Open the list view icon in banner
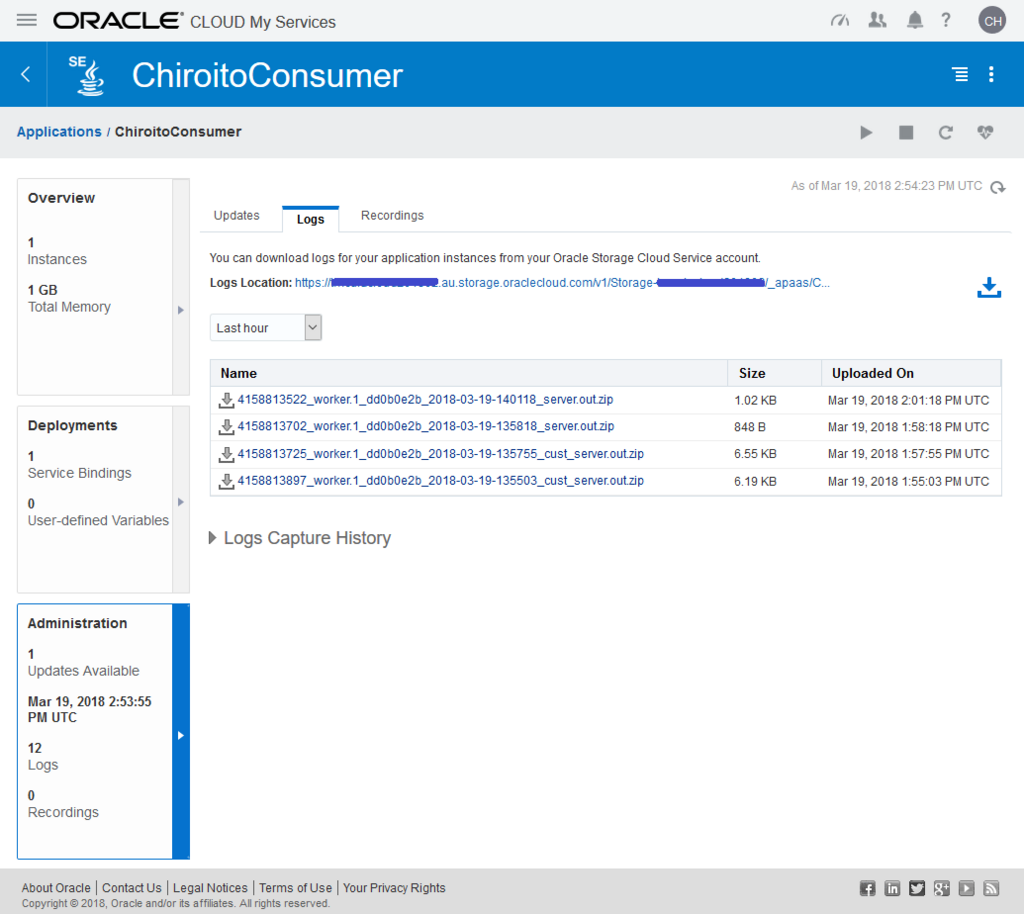Screen dimensions: 1024x914 959,74
